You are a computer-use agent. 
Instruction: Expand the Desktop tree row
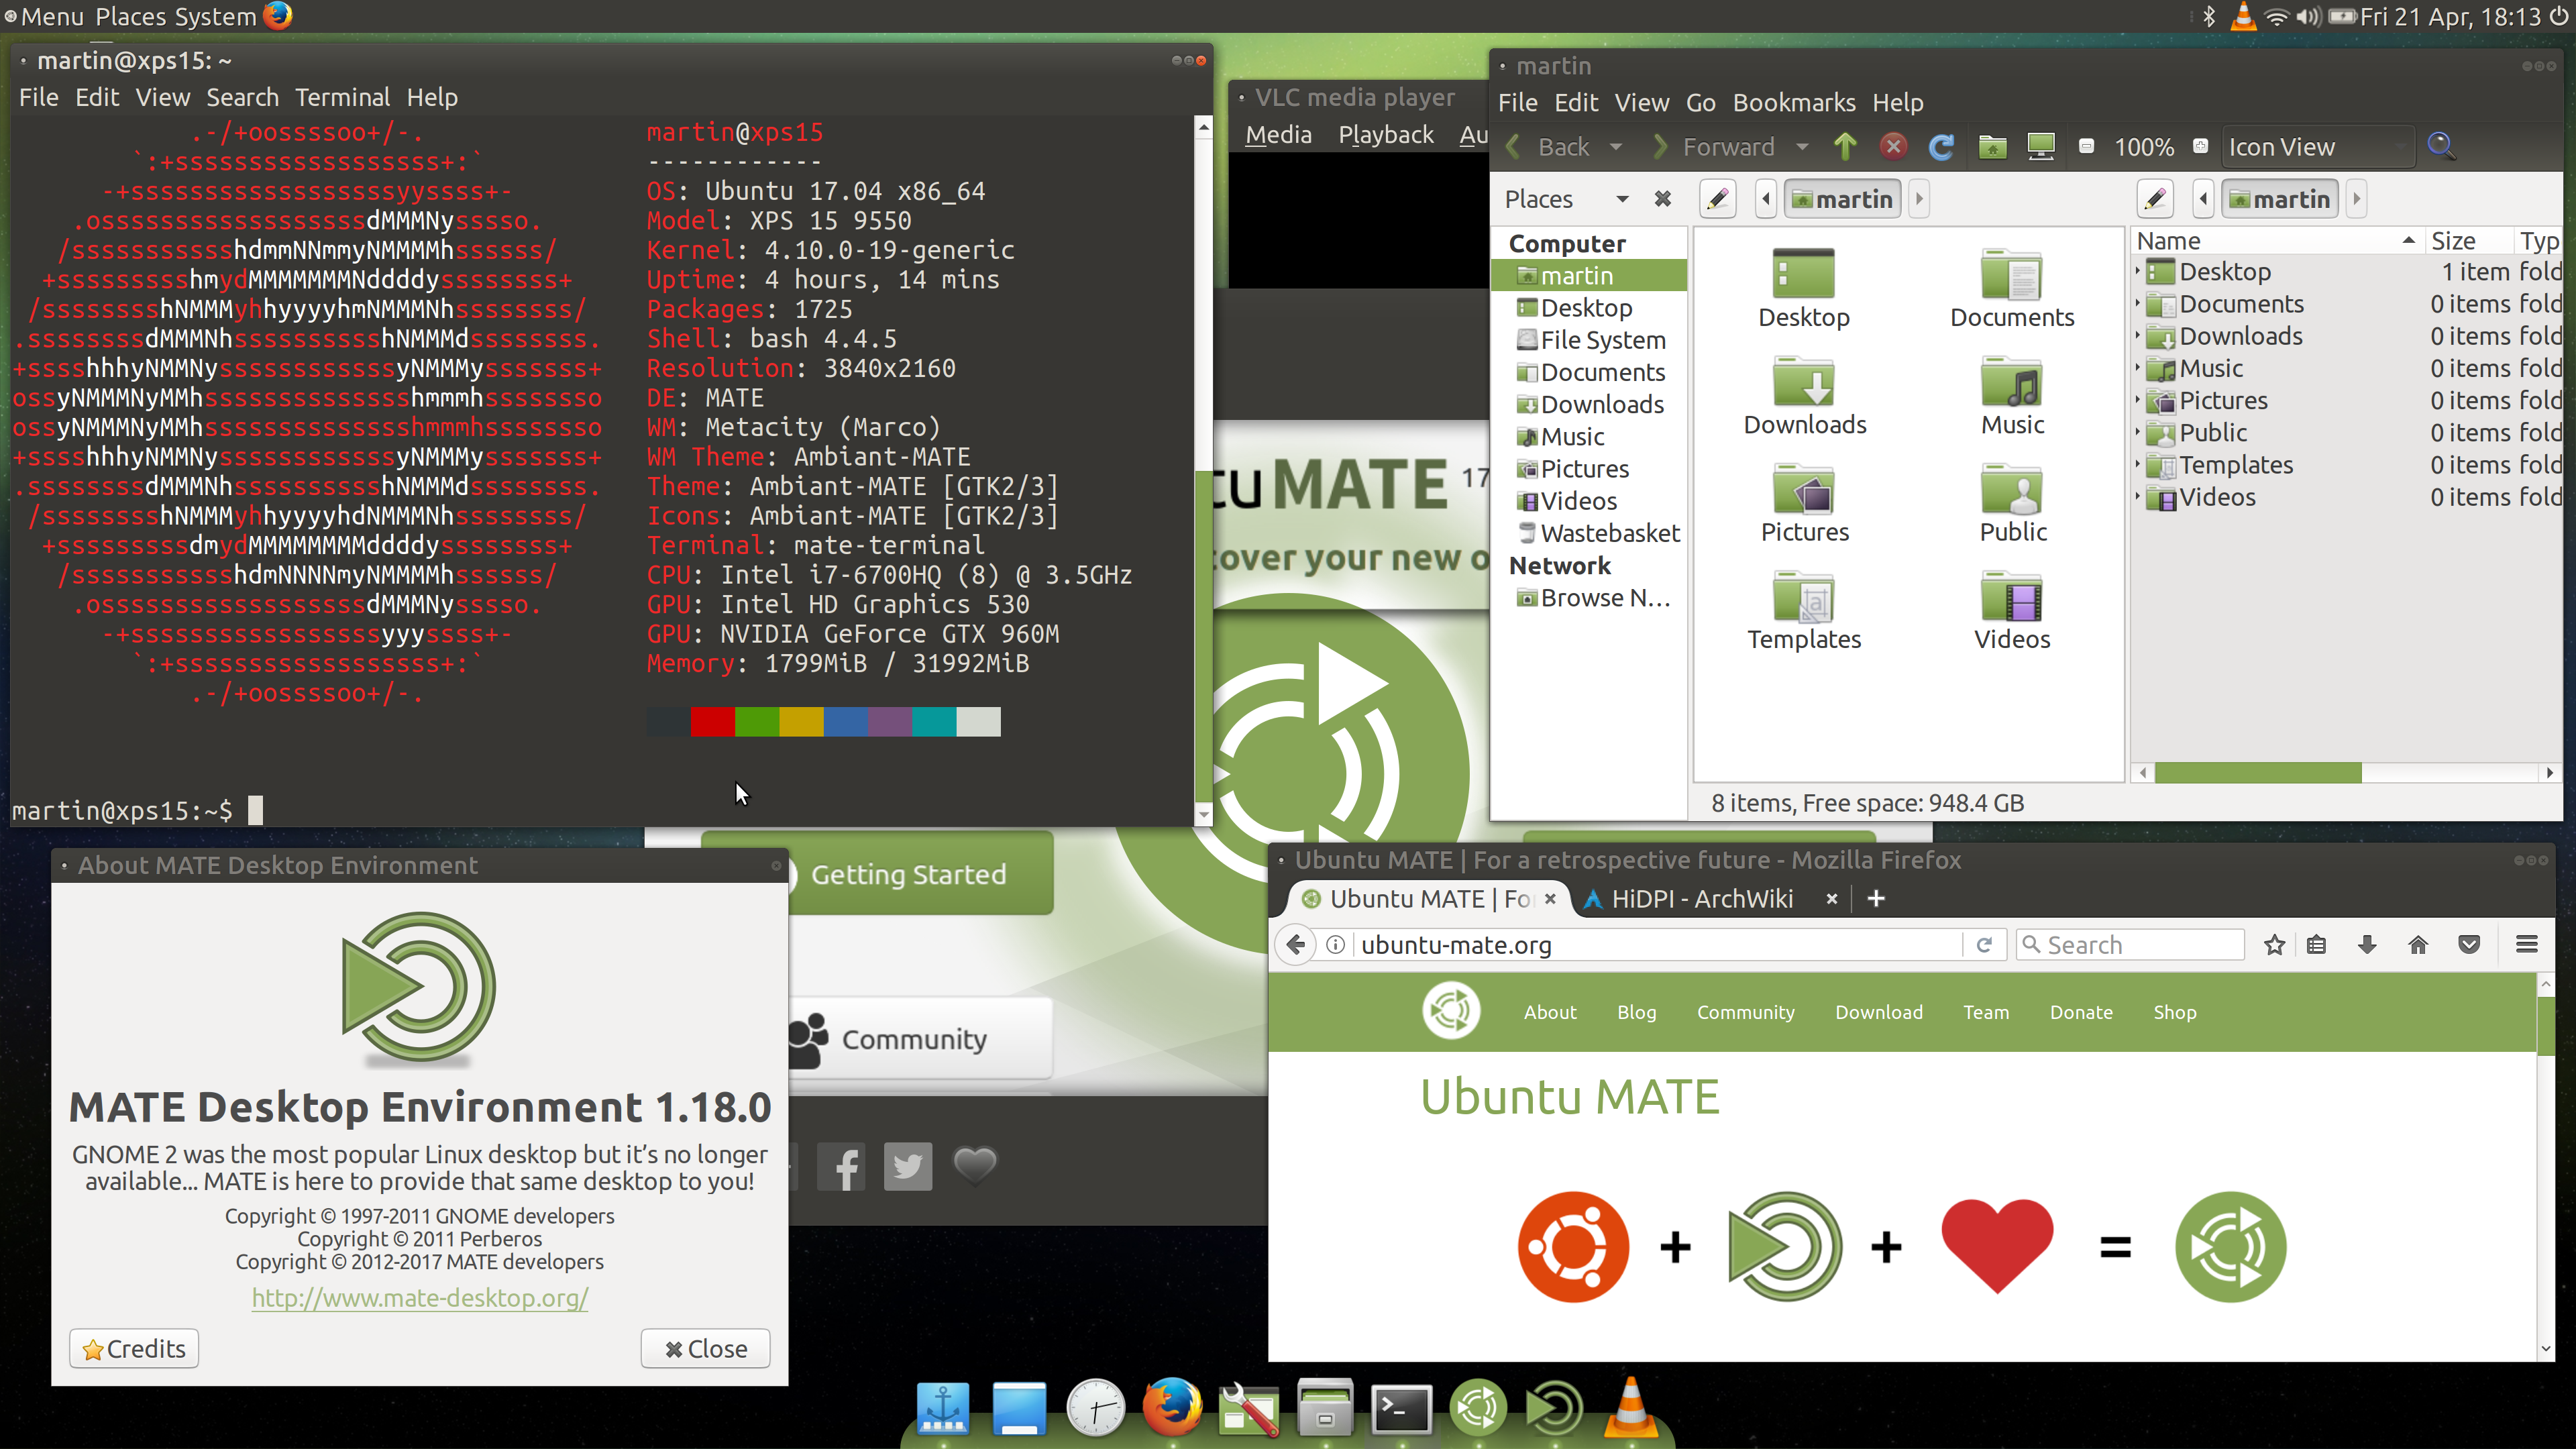(x=2138, y=271)
